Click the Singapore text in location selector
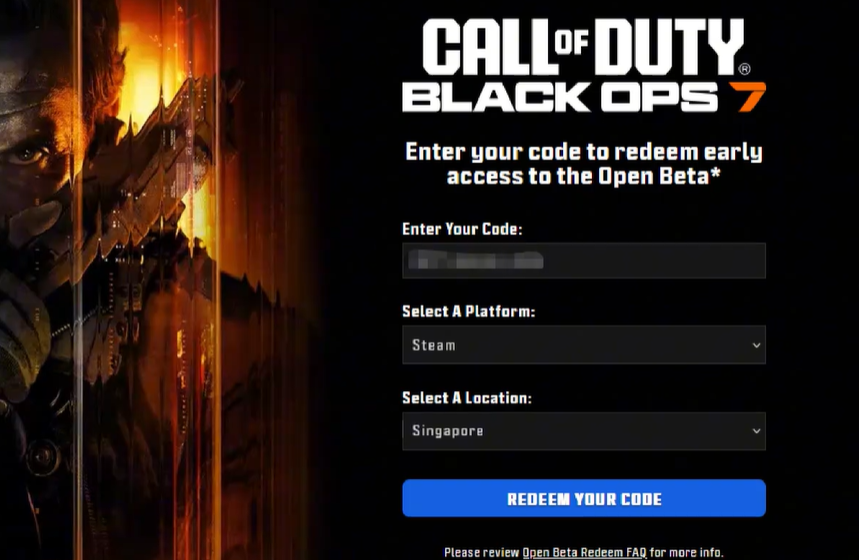Viewport: 859px width, 560px height. point(448,431)
